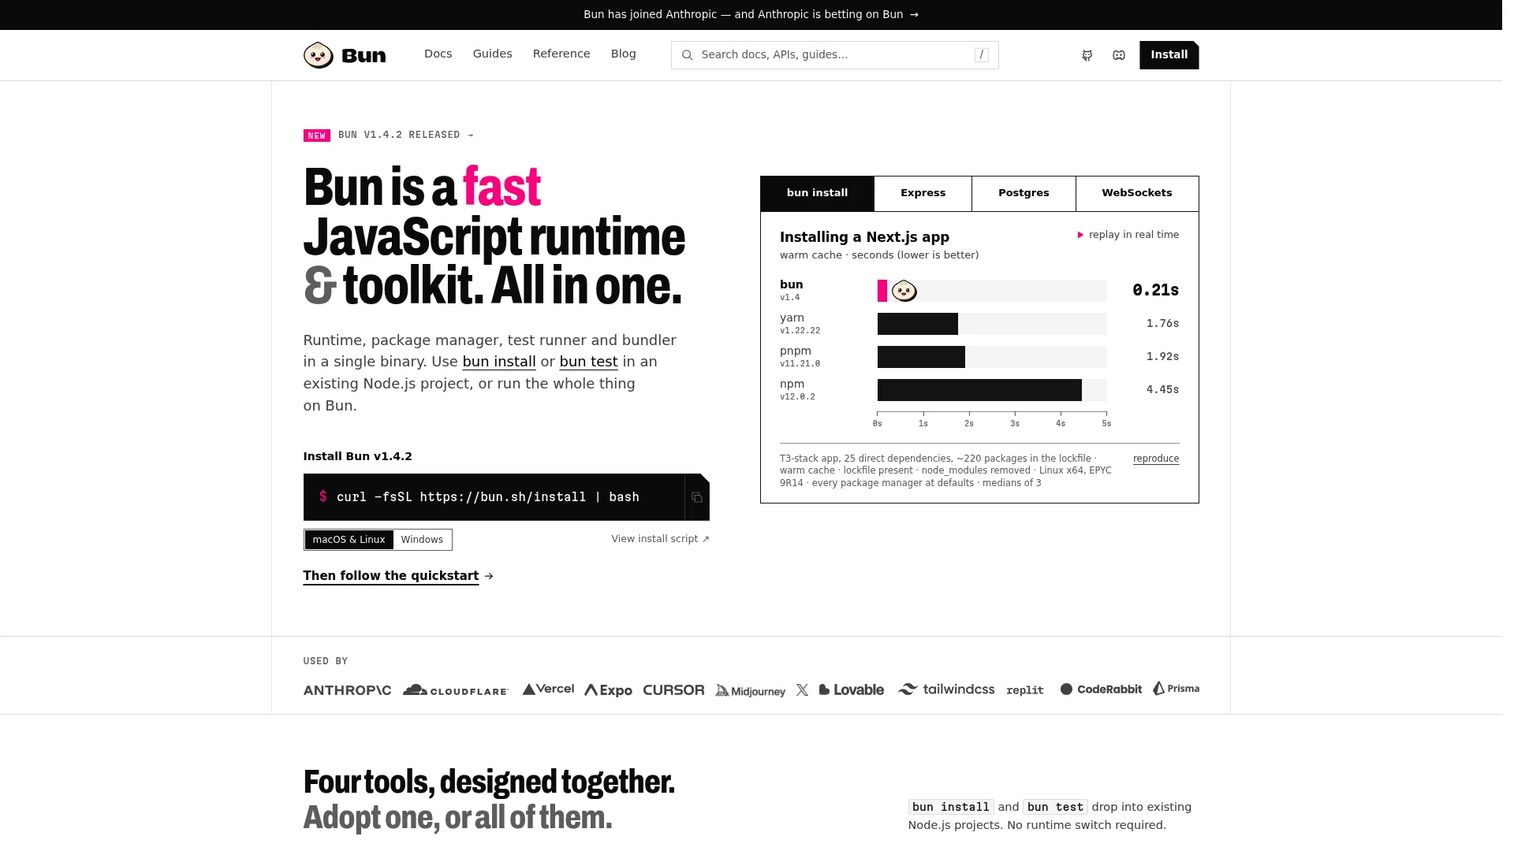Click the pink NEW badge

317,135
